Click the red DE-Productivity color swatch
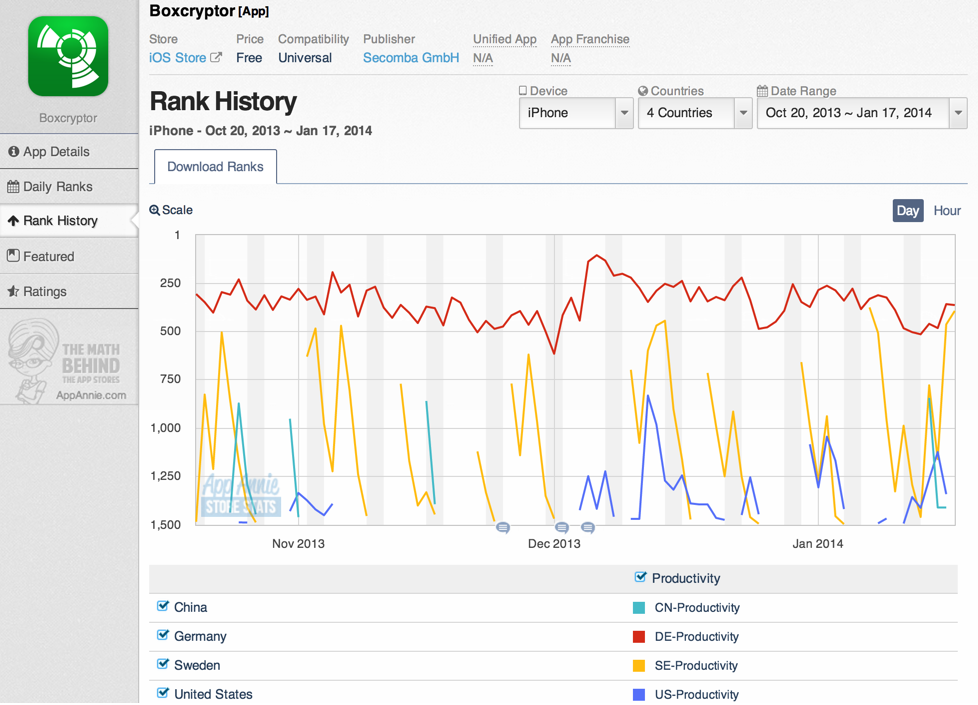The image size is (978, 705). click(639, 636)
